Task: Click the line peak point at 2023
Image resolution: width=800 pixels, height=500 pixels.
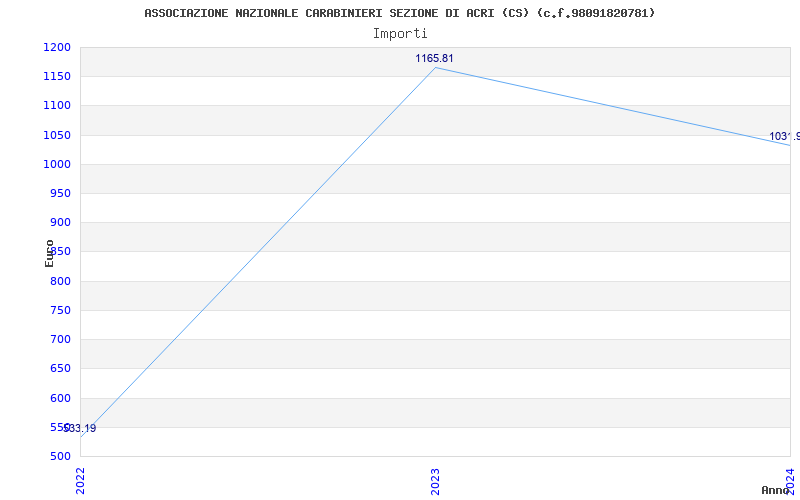Action: click(435, 67)
